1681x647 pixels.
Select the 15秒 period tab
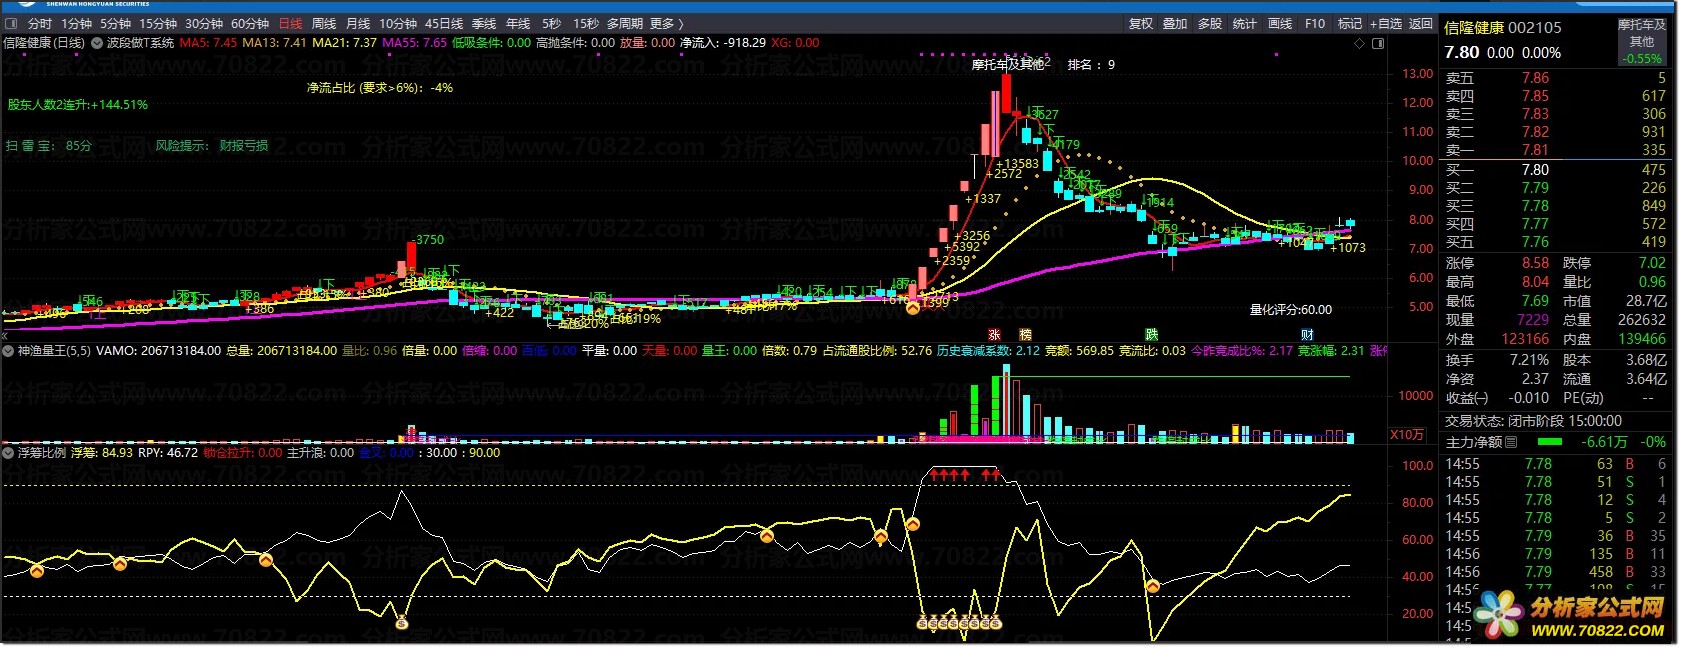586,24
